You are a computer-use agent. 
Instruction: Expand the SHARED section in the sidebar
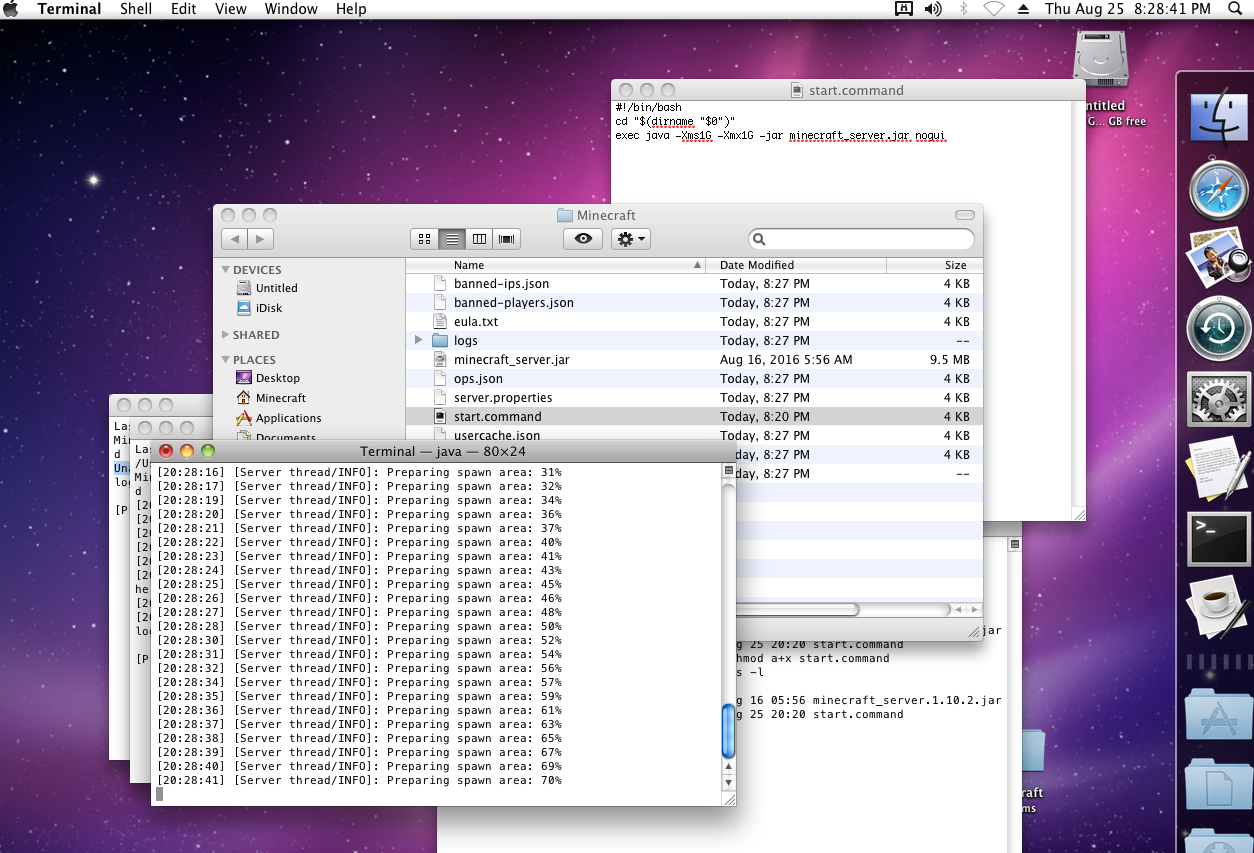point(226,335)
